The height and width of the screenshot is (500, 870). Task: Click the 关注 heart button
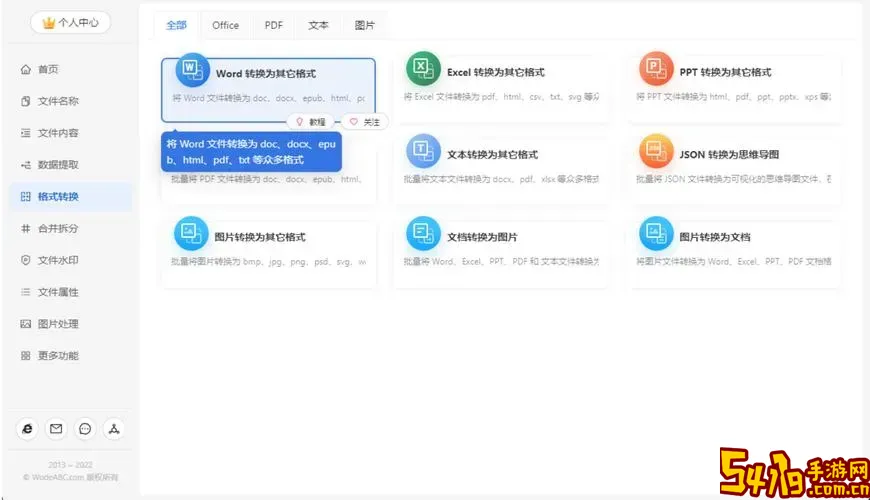tap(365, 122)
